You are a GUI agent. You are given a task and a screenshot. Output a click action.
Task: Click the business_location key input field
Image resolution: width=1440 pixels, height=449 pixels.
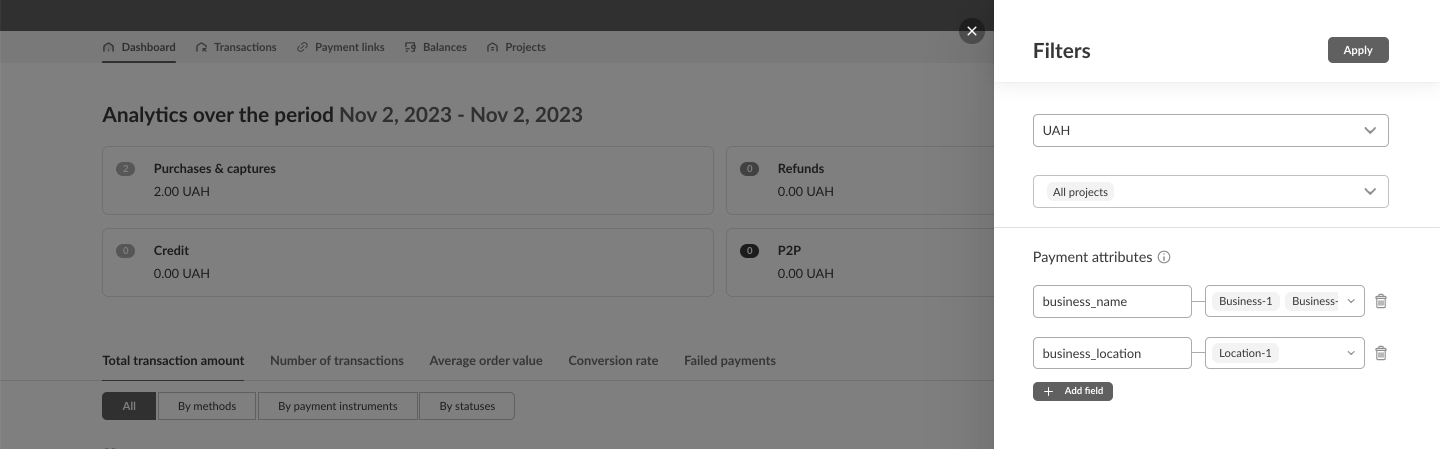(x=1111, y=353)
